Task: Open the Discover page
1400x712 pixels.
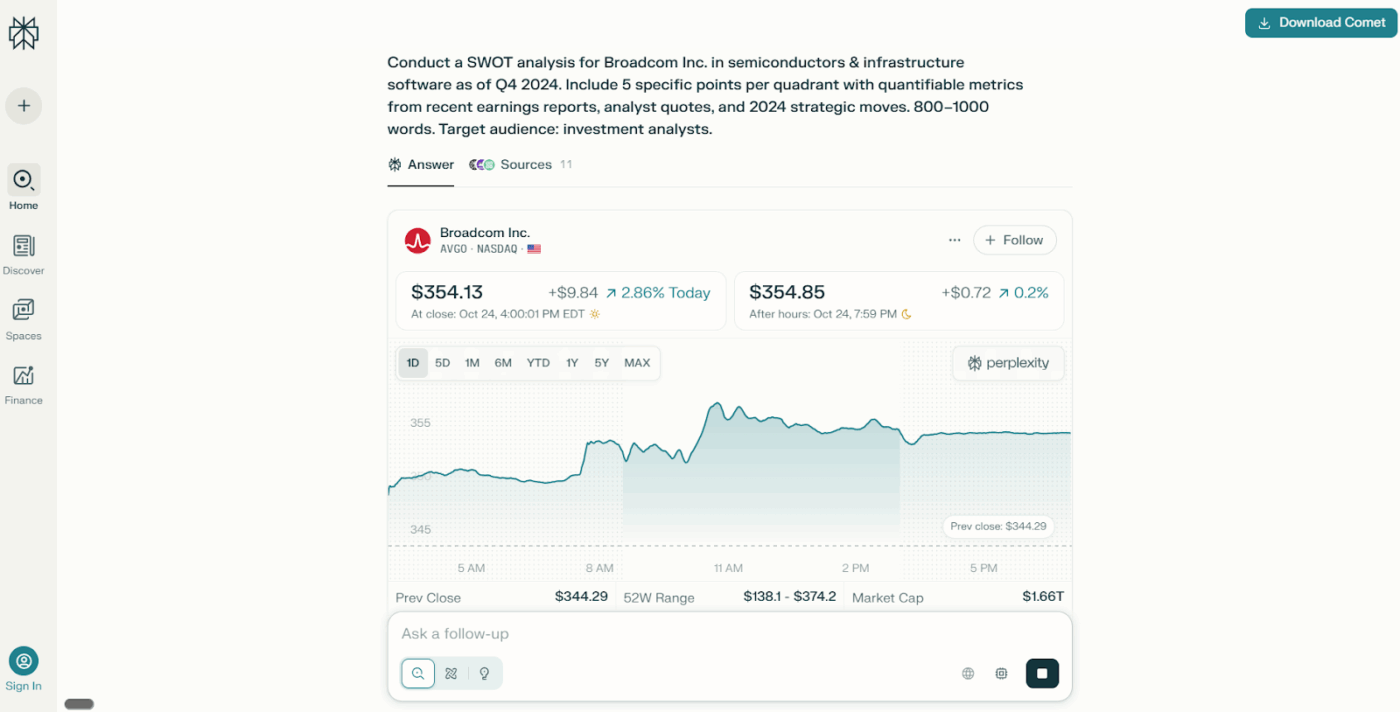Action: click(24, 254)
